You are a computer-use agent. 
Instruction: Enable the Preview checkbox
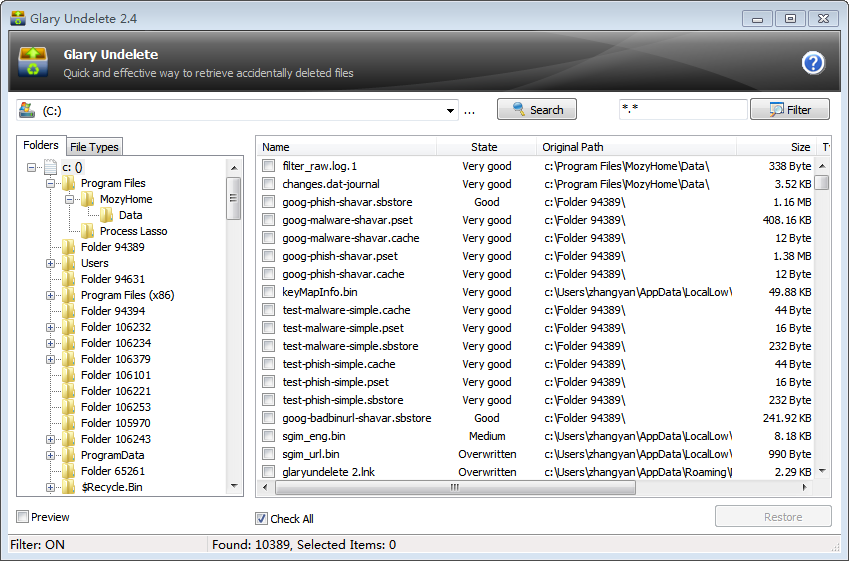[x=23, y=517]
